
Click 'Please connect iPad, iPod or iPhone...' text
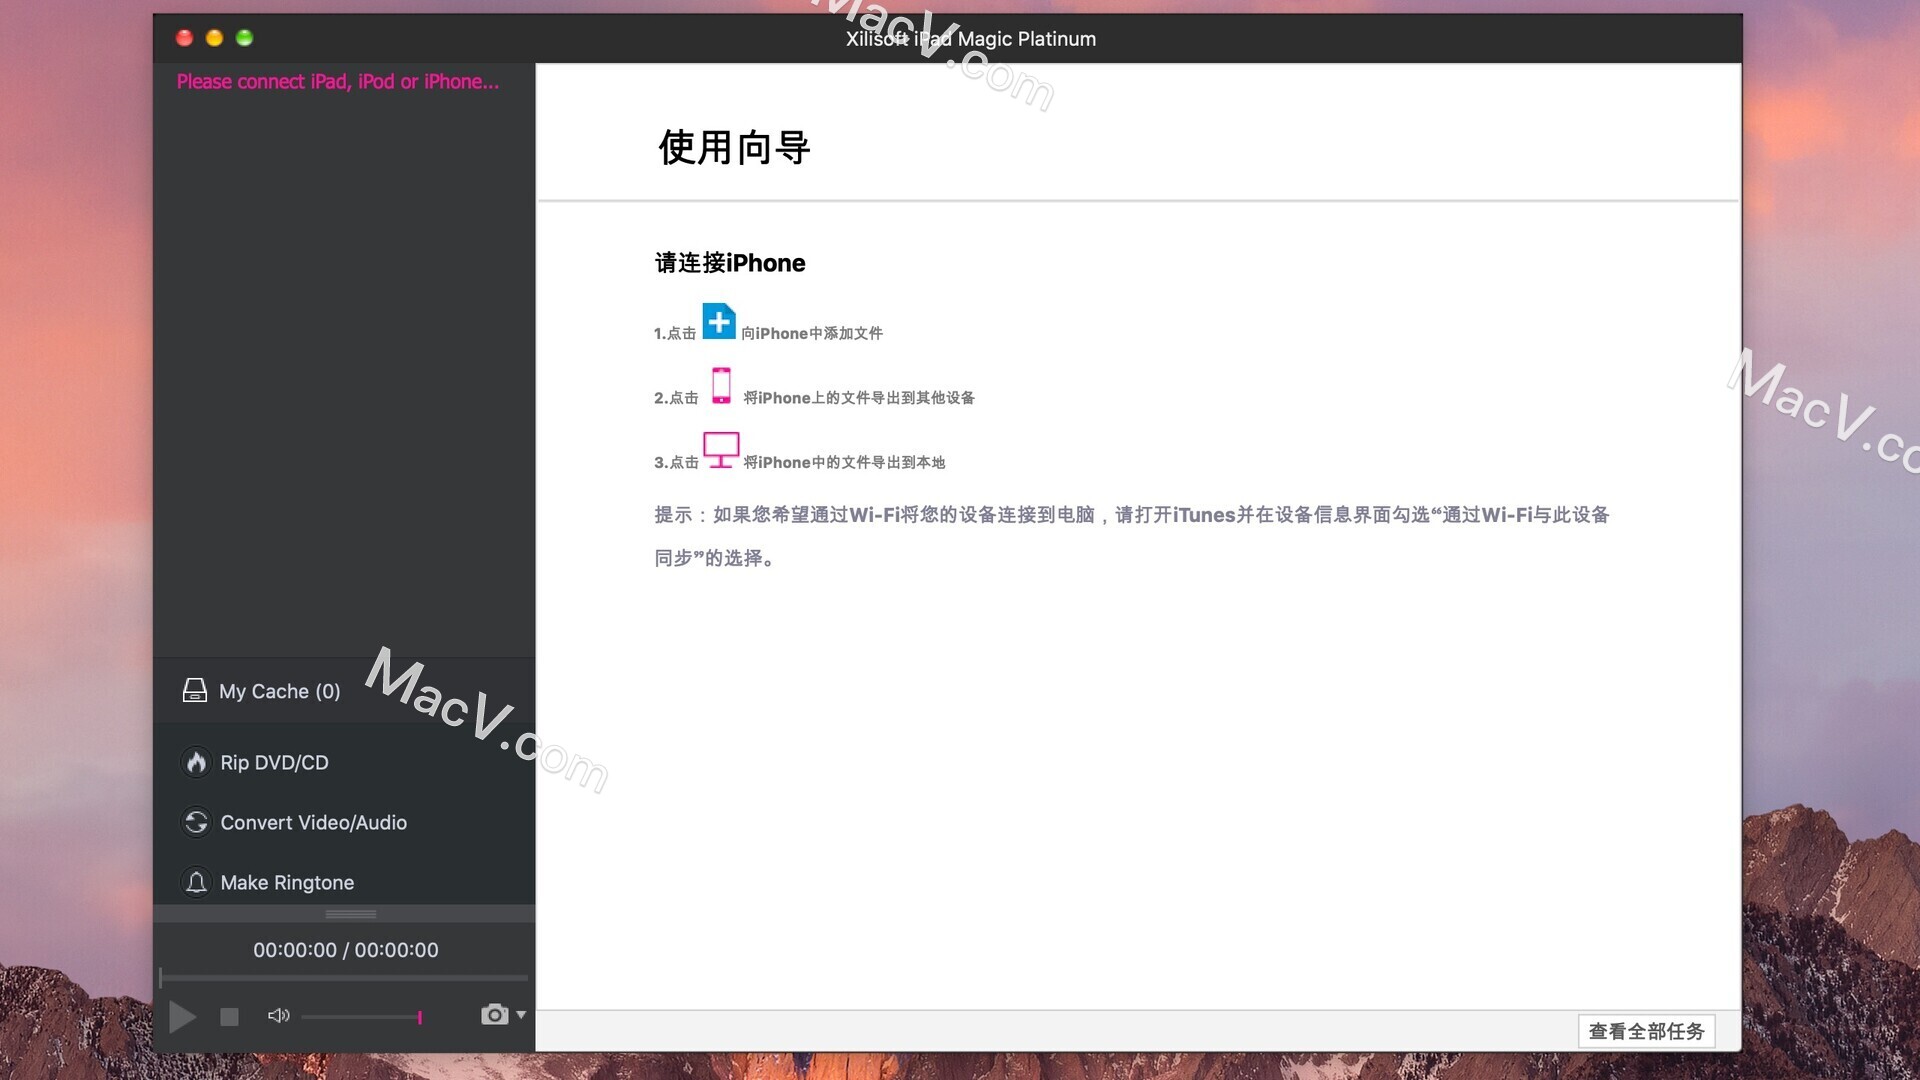pyautogui.click(x=338, y=82)
